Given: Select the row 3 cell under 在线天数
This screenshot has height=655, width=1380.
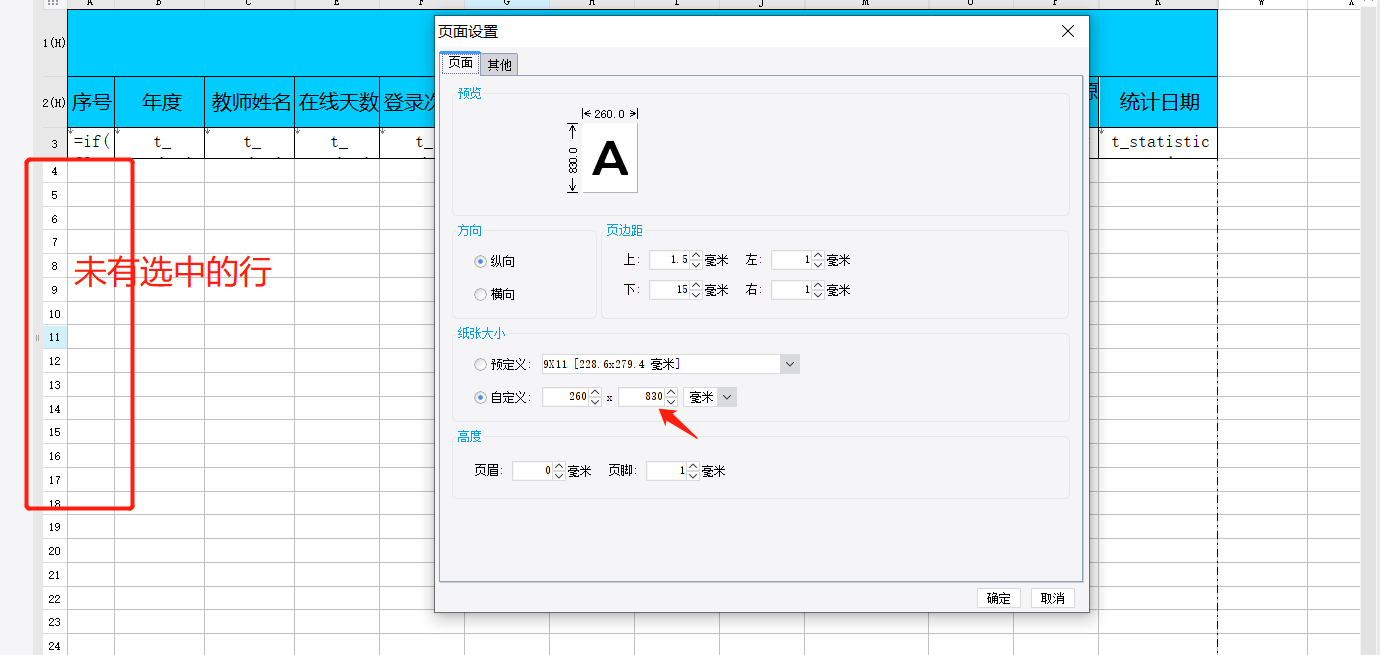Looking at the screenshot, I should point(337,143).
